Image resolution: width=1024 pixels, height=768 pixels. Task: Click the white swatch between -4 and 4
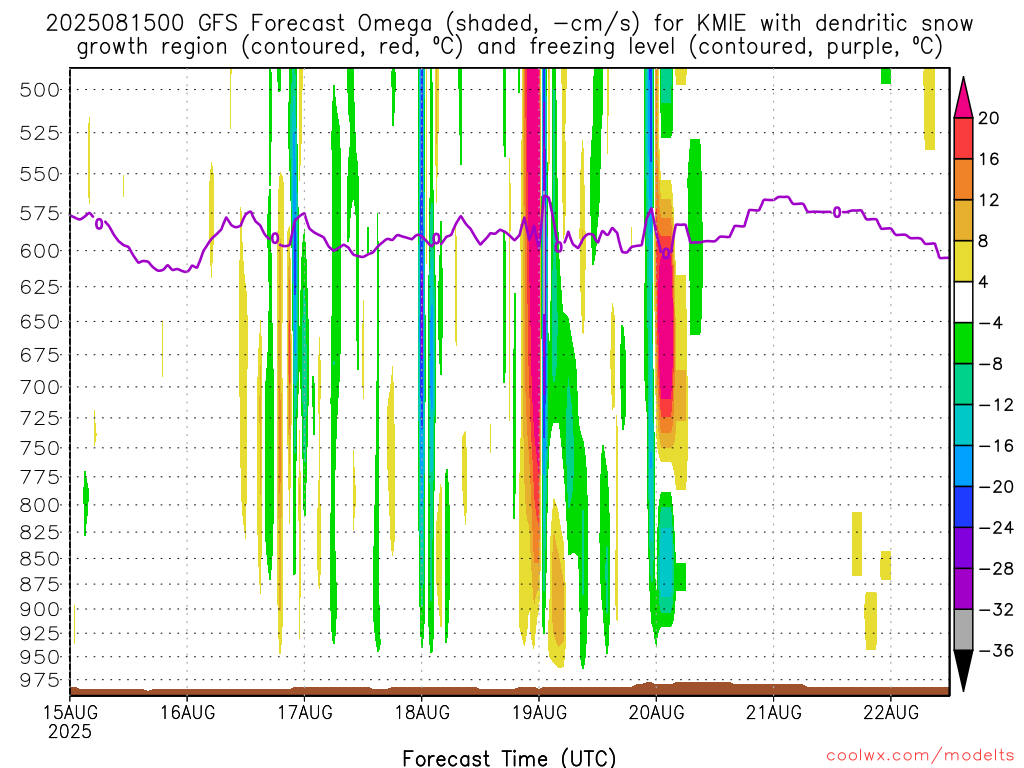(x=963, y=302)
